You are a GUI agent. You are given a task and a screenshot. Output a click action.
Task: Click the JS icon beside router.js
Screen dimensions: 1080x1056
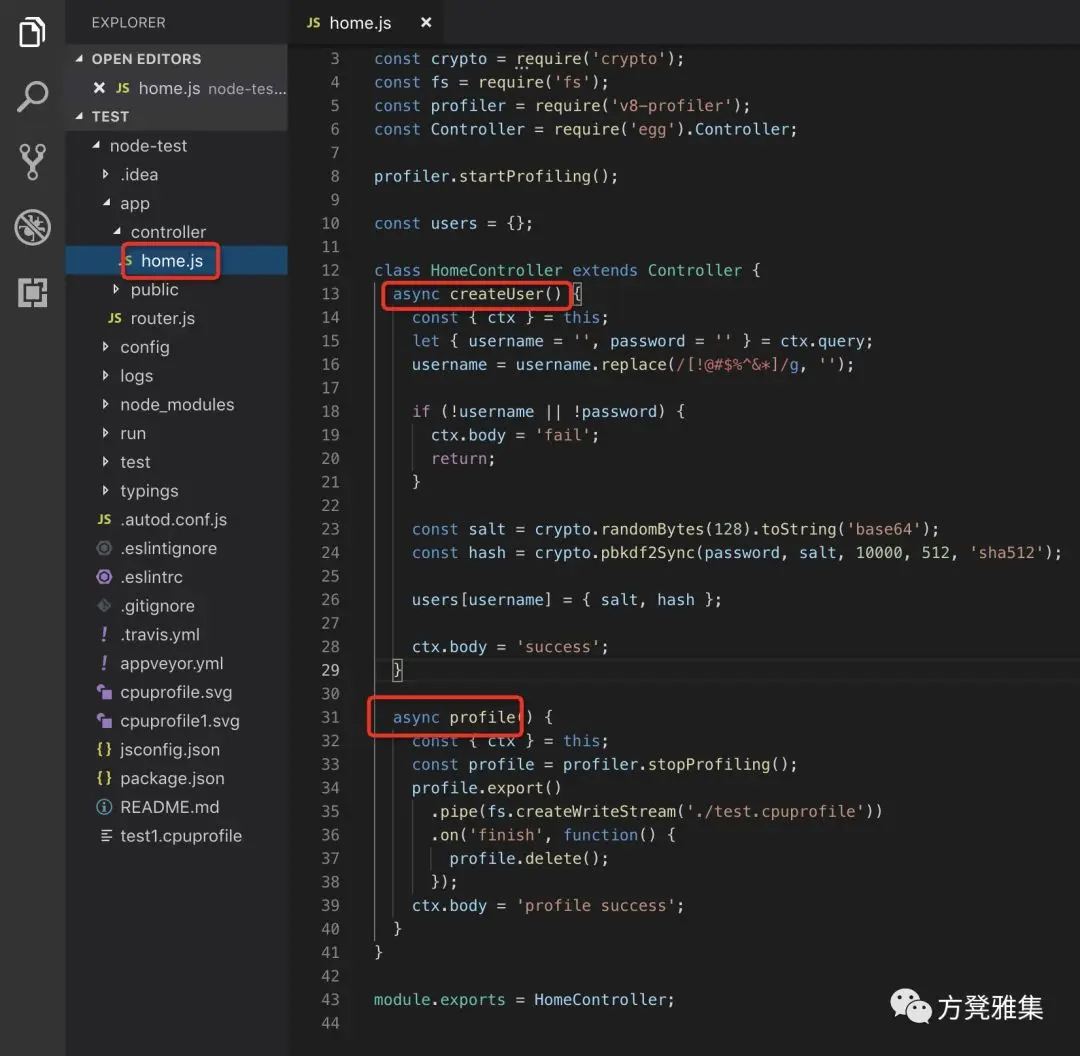(114, 318)
